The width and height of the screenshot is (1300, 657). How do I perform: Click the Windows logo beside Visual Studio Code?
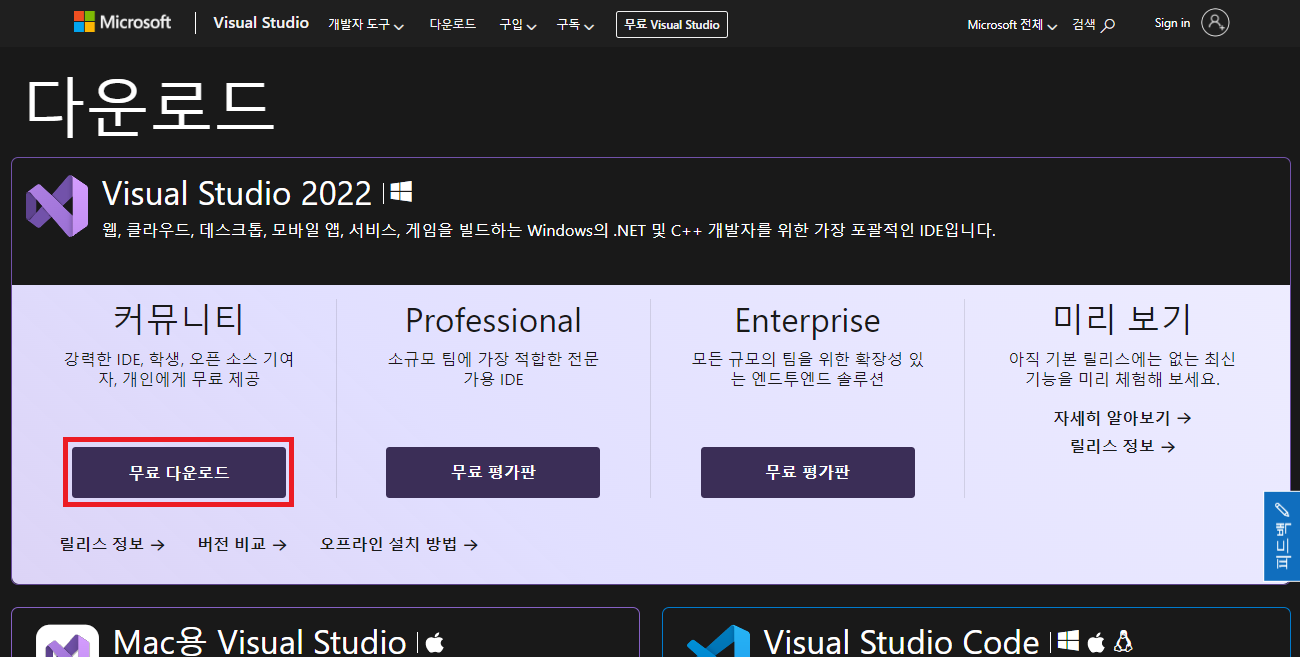point(1069,641)
